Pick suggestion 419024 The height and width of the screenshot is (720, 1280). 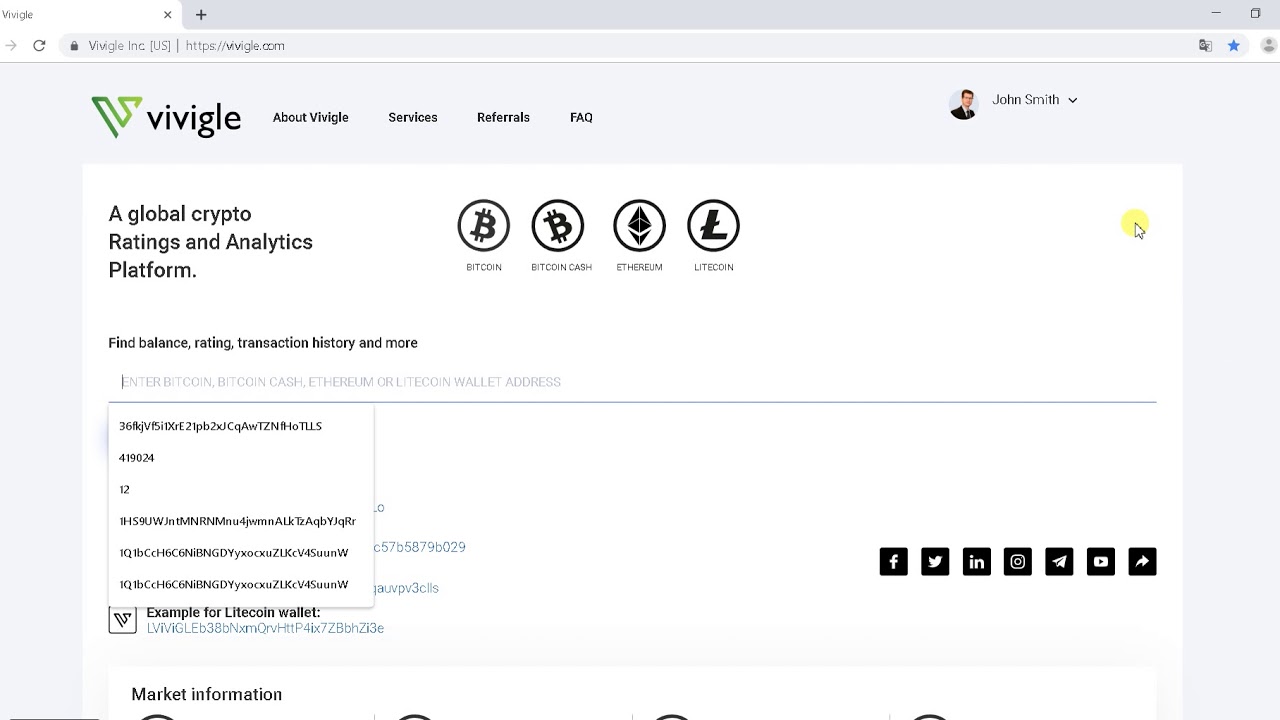tap(241, 458)
